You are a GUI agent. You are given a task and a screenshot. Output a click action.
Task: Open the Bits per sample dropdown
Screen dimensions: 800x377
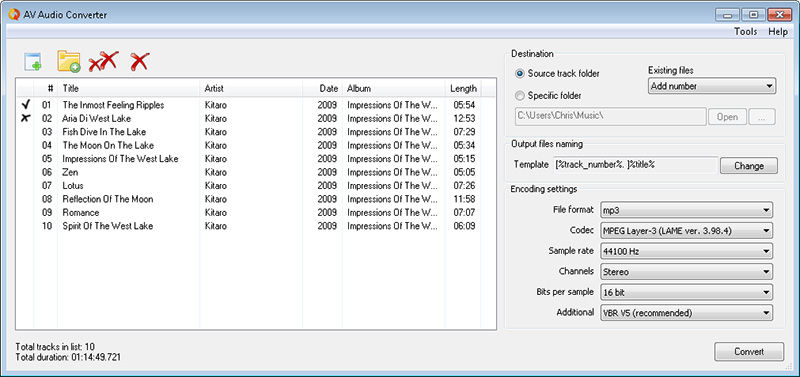click(x=687, y=292)
